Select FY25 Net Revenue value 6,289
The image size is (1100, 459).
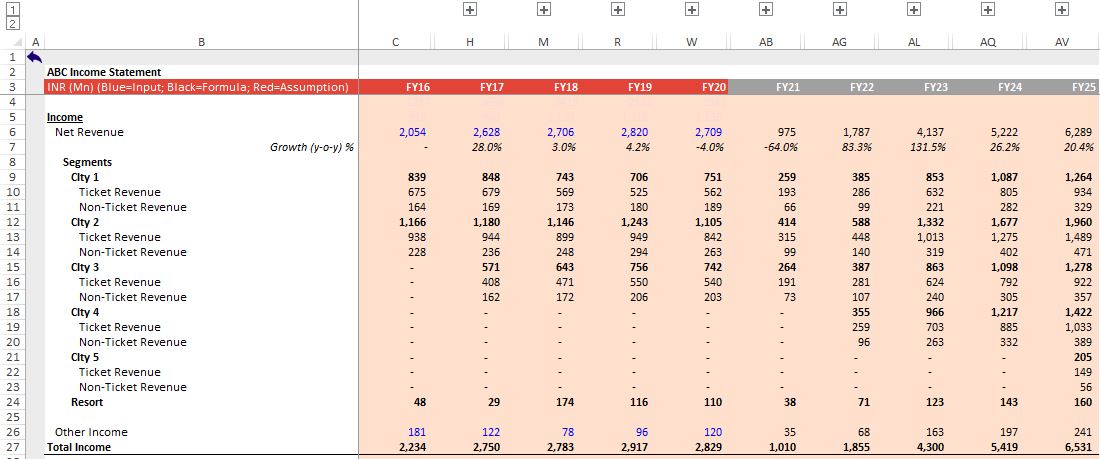1079,132
